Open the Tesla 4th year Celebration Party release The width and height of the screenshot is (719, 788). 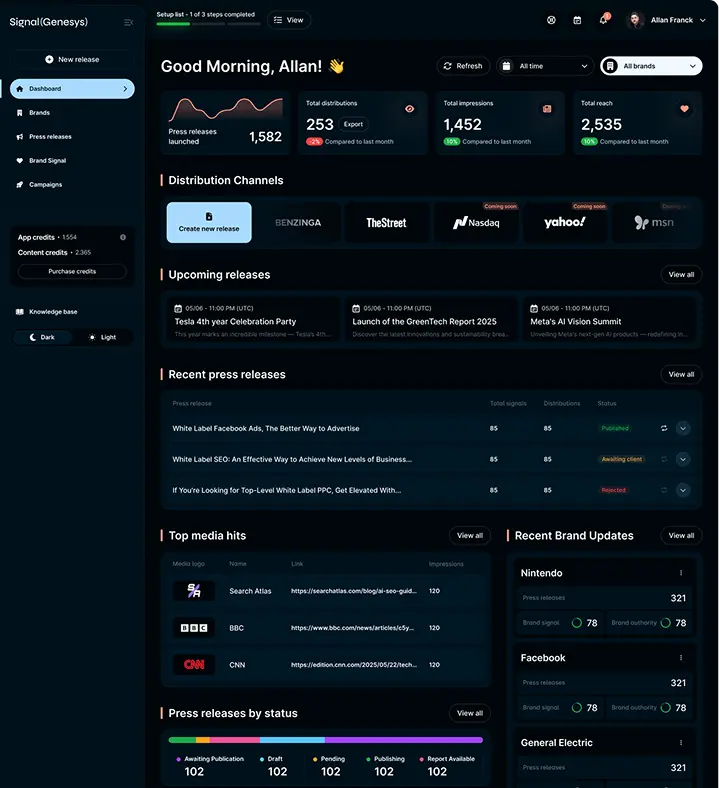(x=252, y=321)
